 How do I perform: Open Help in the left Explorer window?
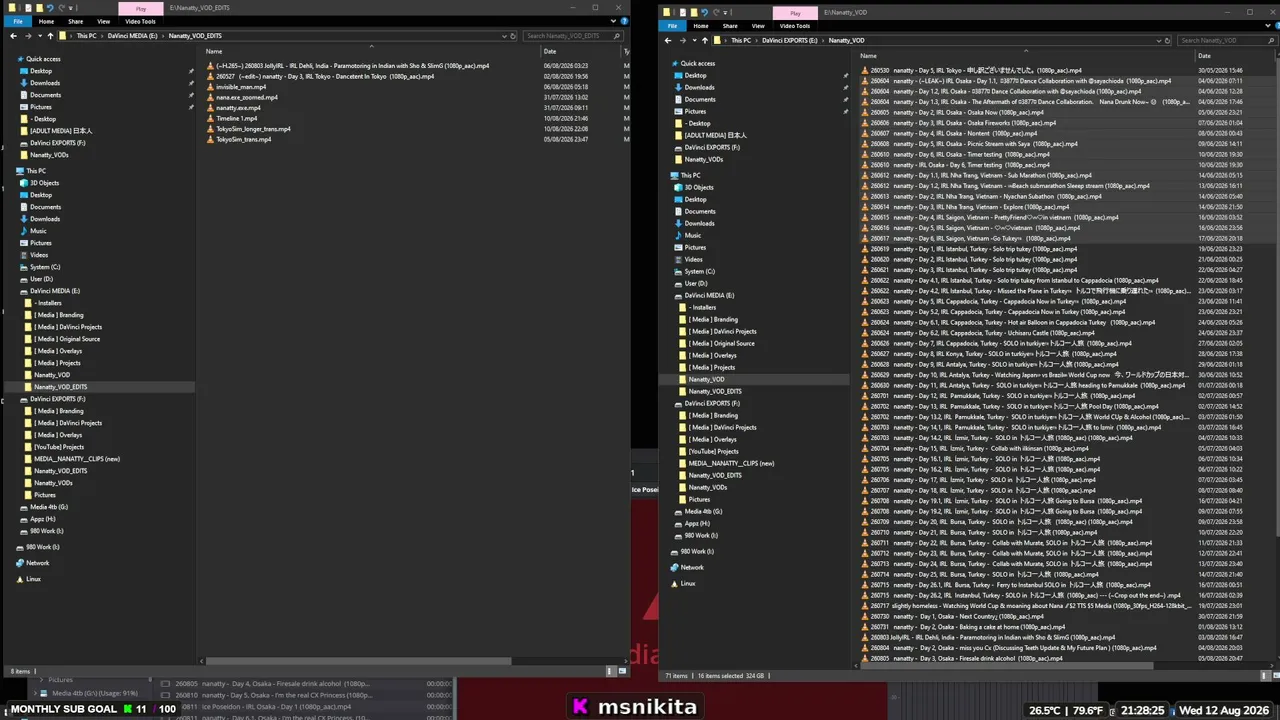click(x=622, y=21)
